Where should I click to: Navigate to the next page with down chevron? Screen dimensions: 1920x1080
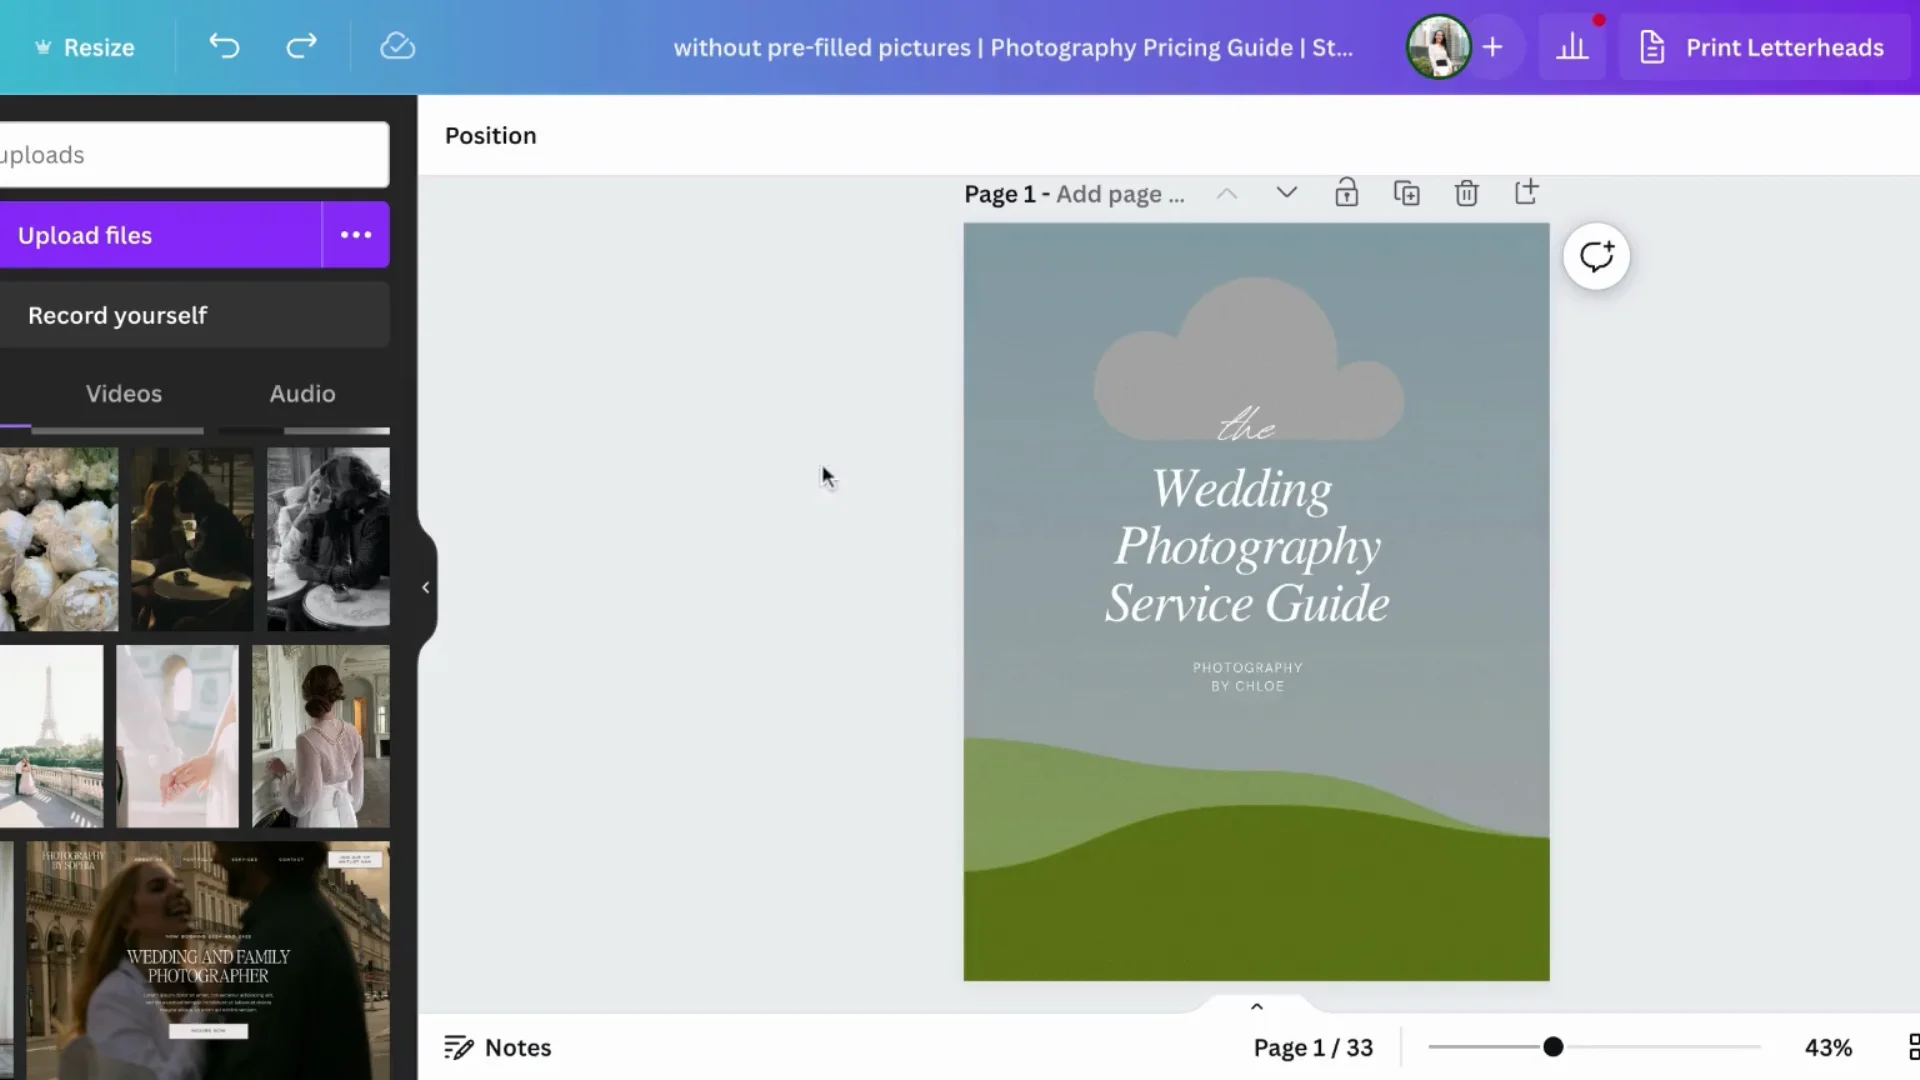coord(1286,192)
